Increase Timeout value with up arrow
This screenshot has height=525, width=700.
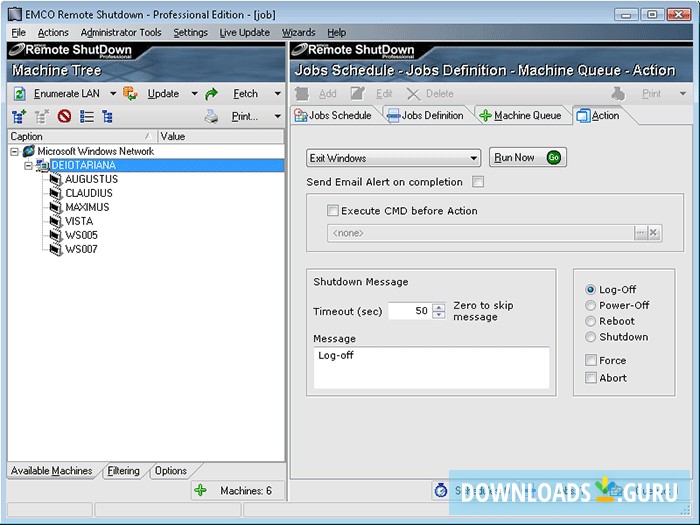439,307
